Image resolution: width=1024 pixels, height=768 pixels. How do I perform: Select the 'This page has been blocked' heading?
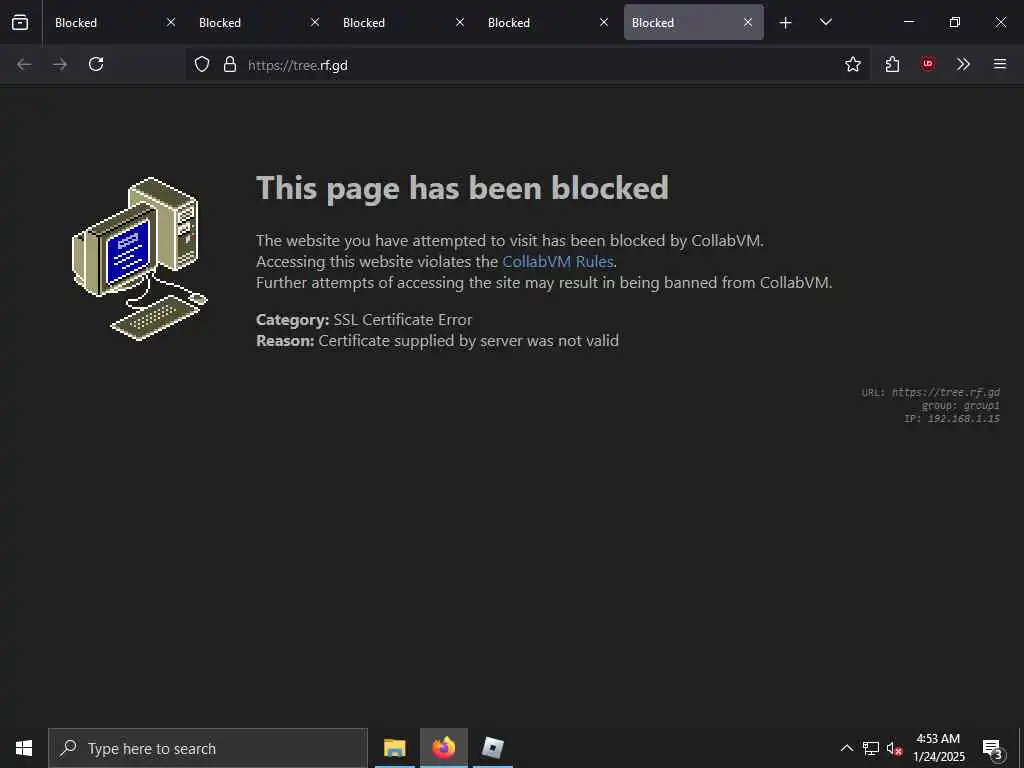click(x=462, y=189)
